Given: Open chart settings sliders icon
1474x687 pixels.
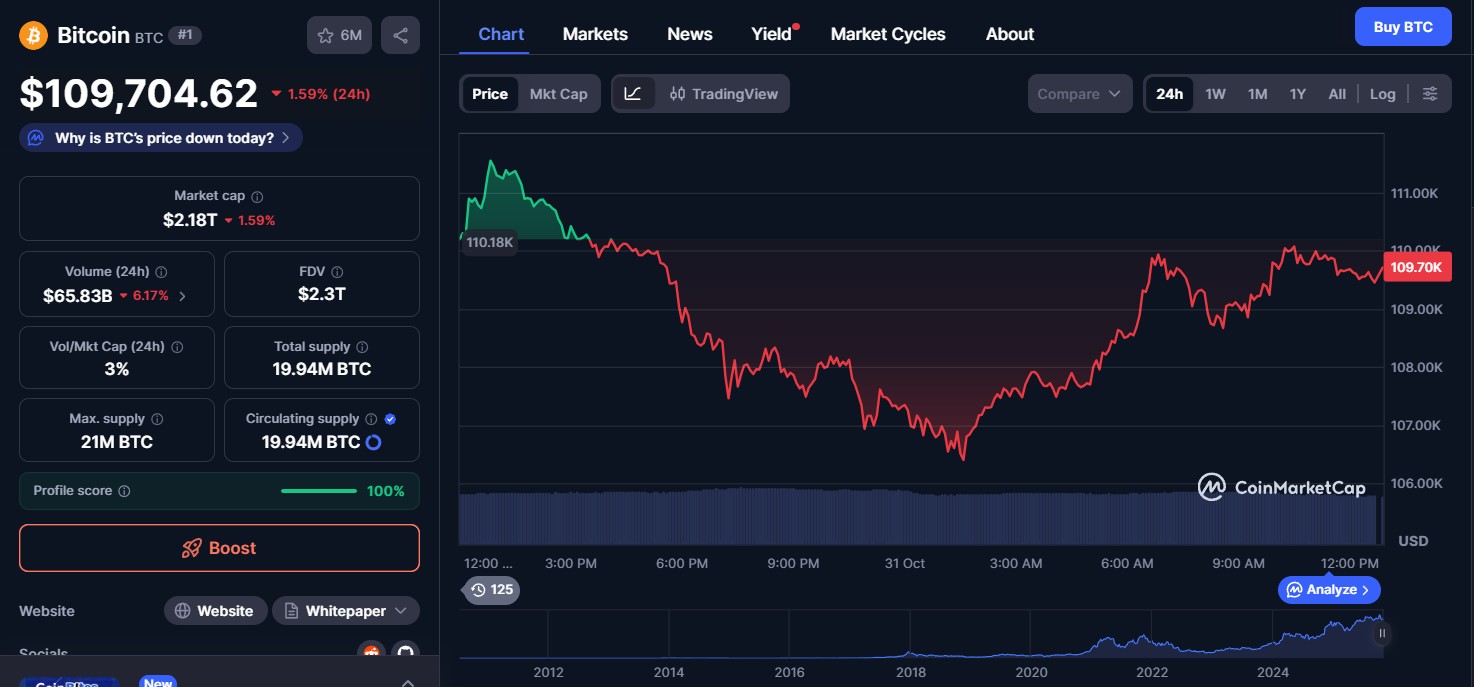Looking at the screenshot, I should coord(1430,94).
